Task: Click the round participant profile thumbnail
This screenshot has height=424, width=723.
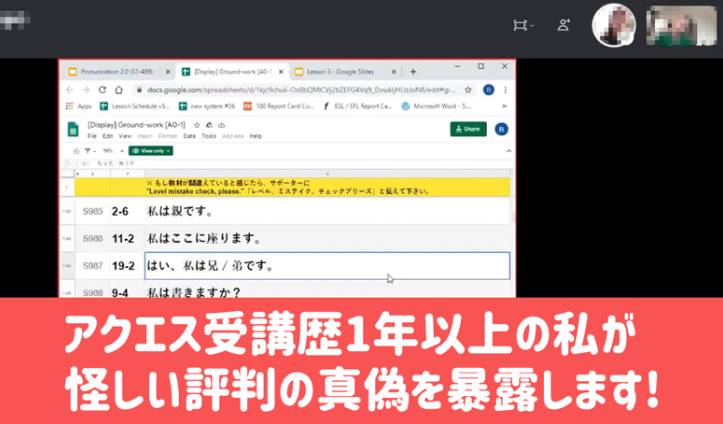Action: (617, 25)
